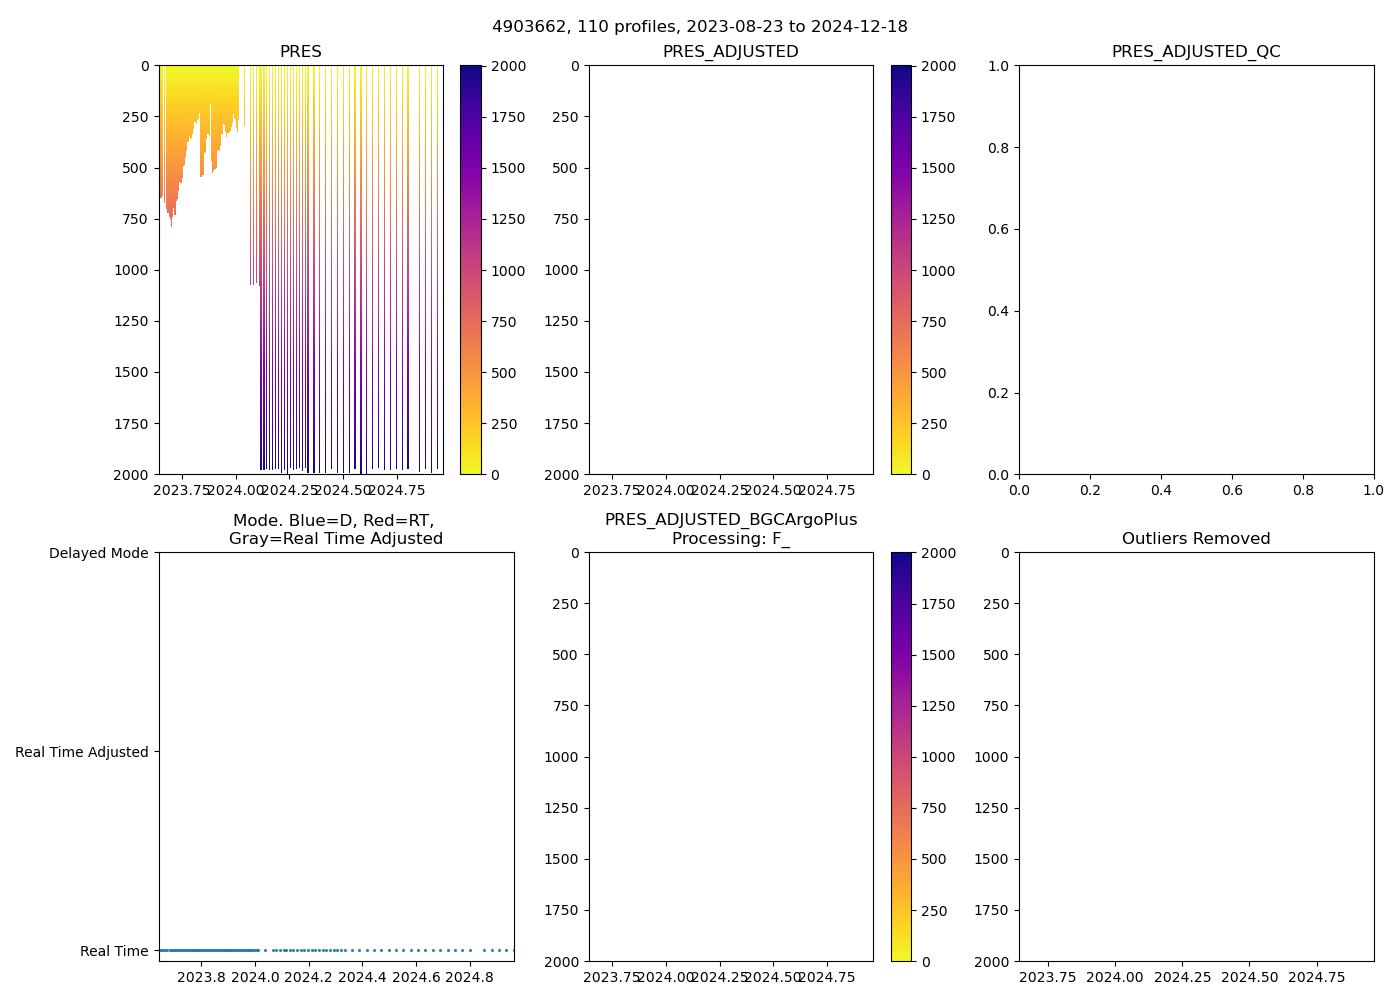1400x1000 pixels.
Task: Select the PRES_ADJUSTED_BGCArgoPlus Processing title
Action: click(x=730, y=529)
